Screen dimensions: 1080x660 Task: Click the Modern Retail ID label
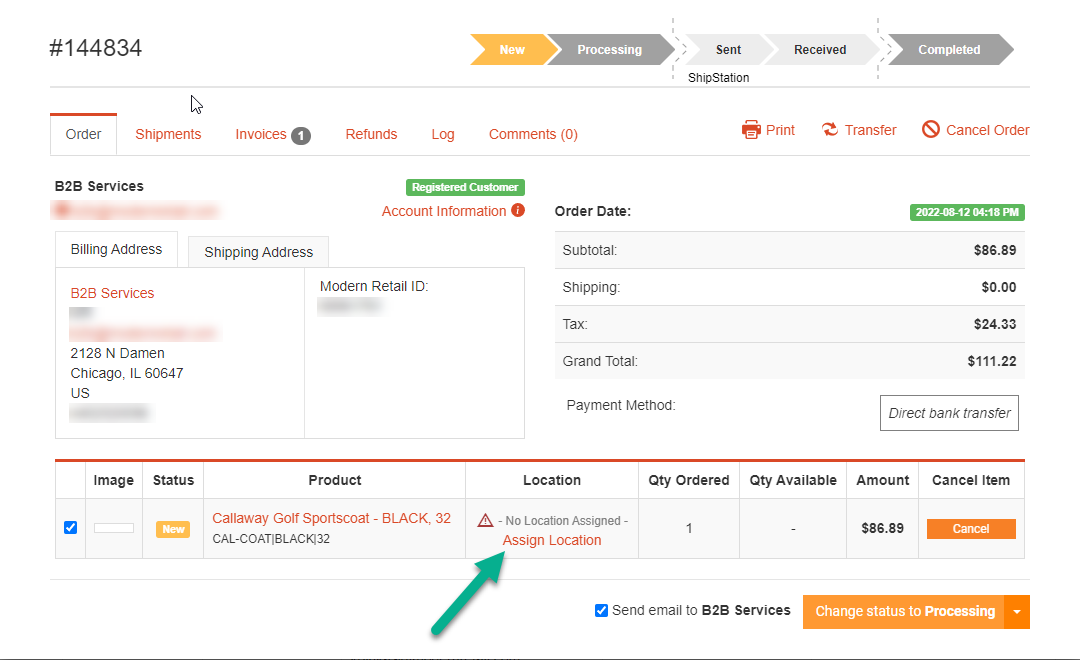374,286
